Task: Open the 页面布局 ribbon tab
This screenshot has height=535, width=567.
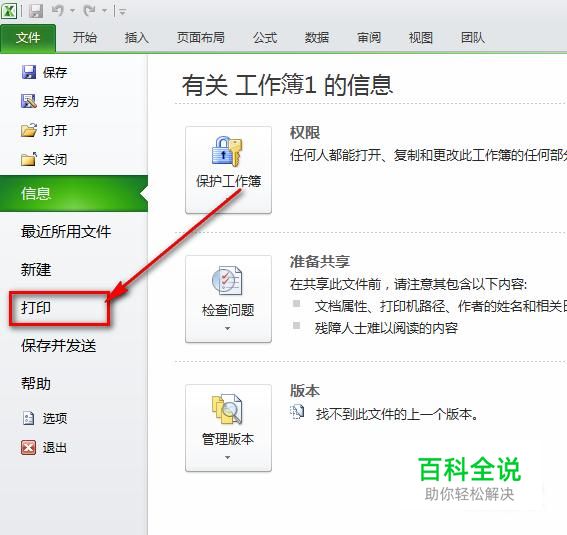Action: [x=201, y=38]
